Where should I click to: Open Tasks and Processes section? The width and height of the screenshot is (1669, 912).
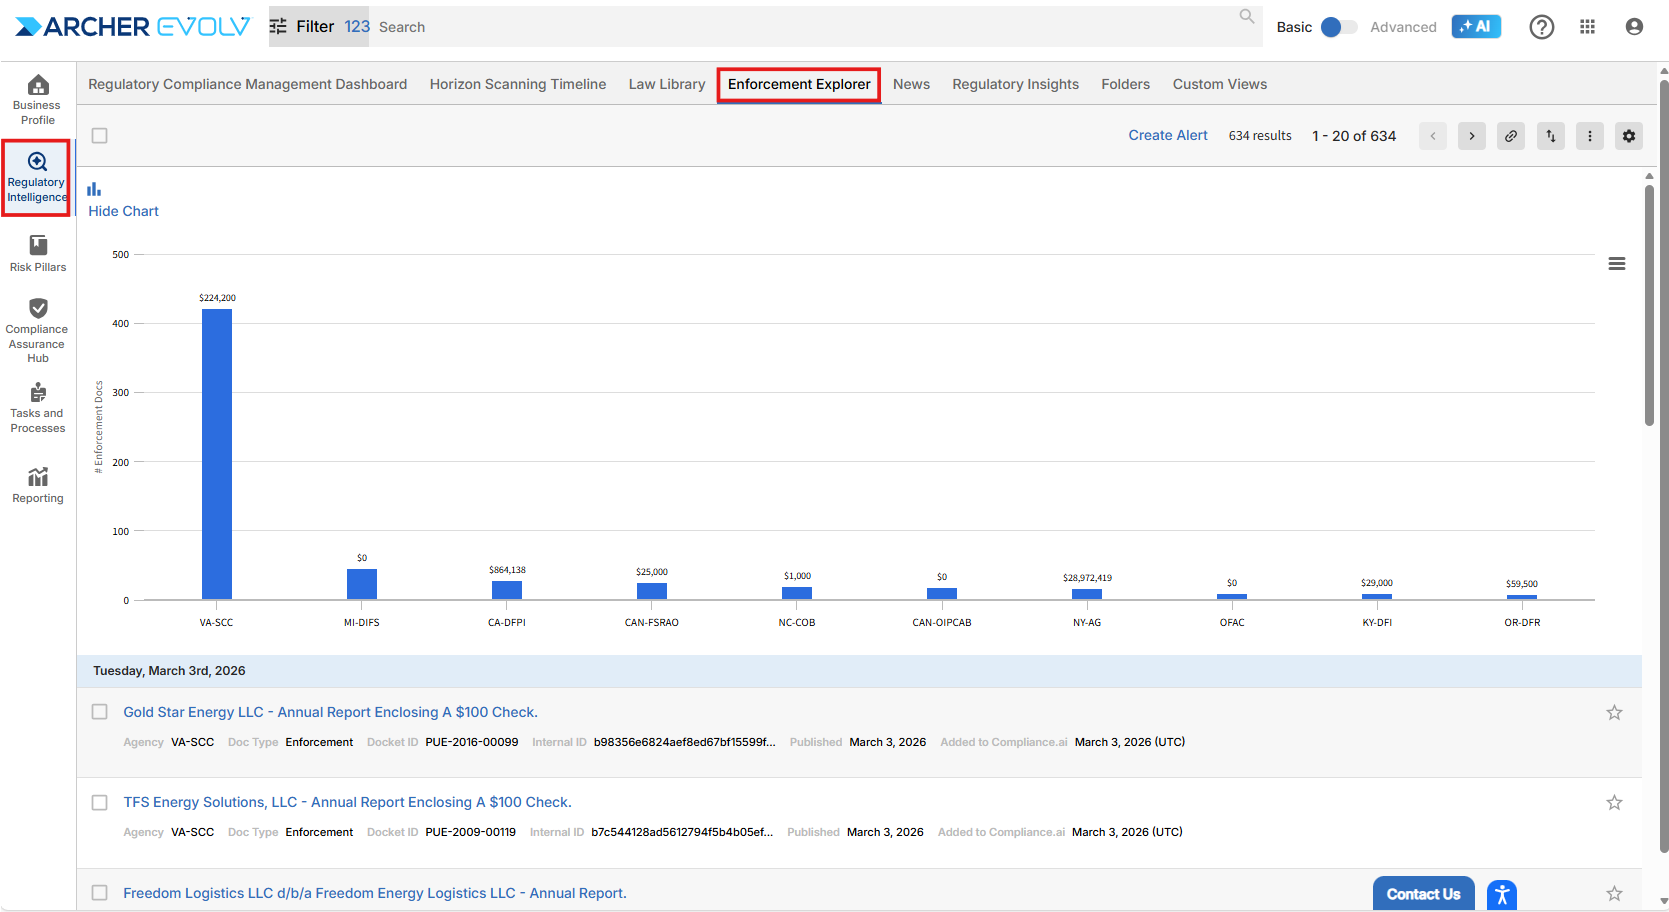(x=38, y=407)
